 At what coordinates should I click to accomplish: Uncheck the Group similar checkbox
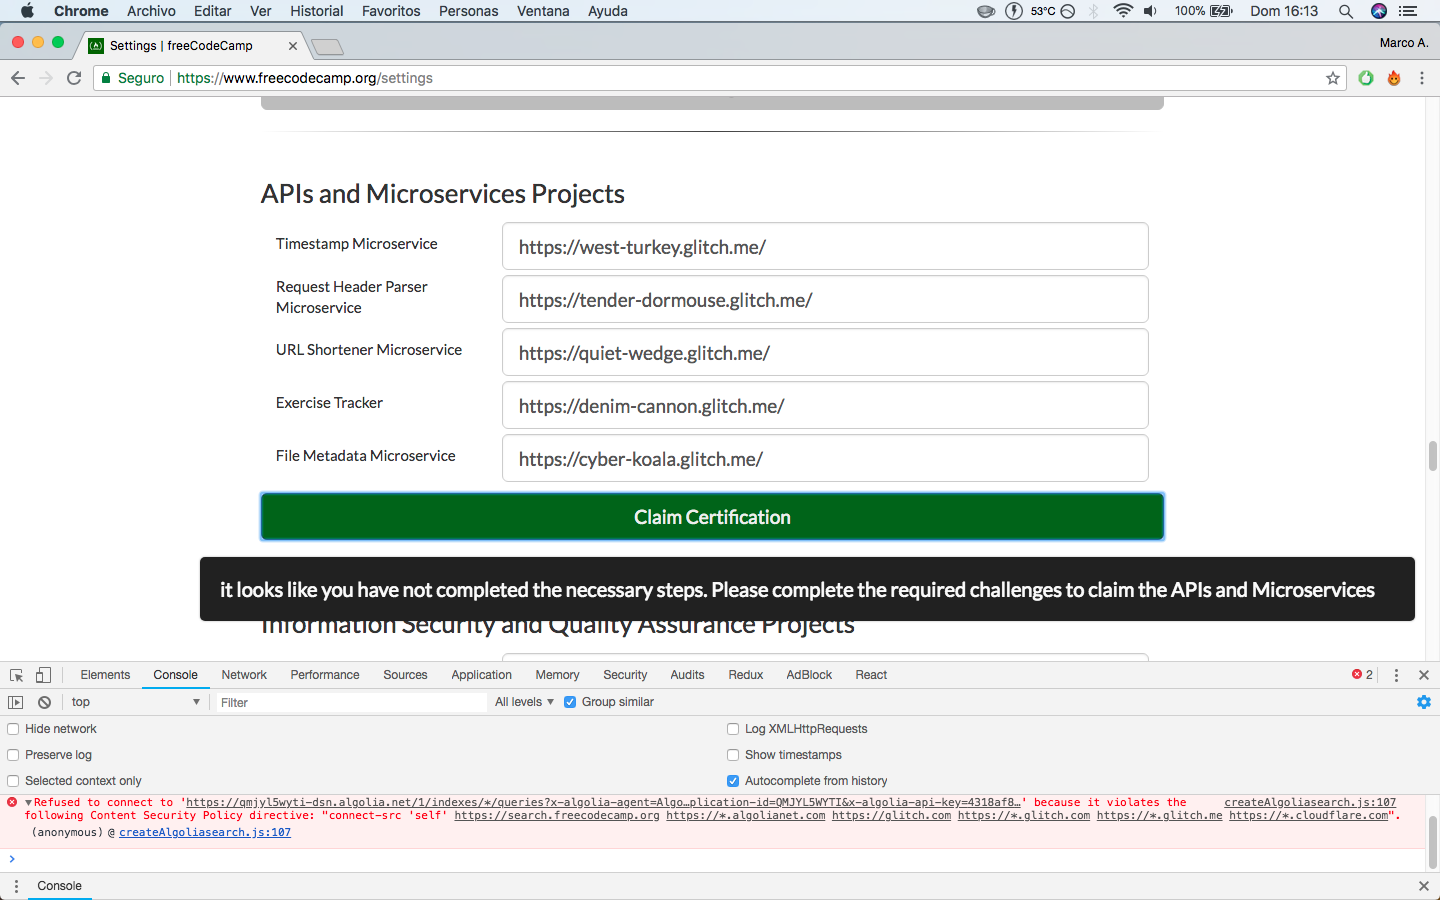pyautogui.click(x=570, y=702)
